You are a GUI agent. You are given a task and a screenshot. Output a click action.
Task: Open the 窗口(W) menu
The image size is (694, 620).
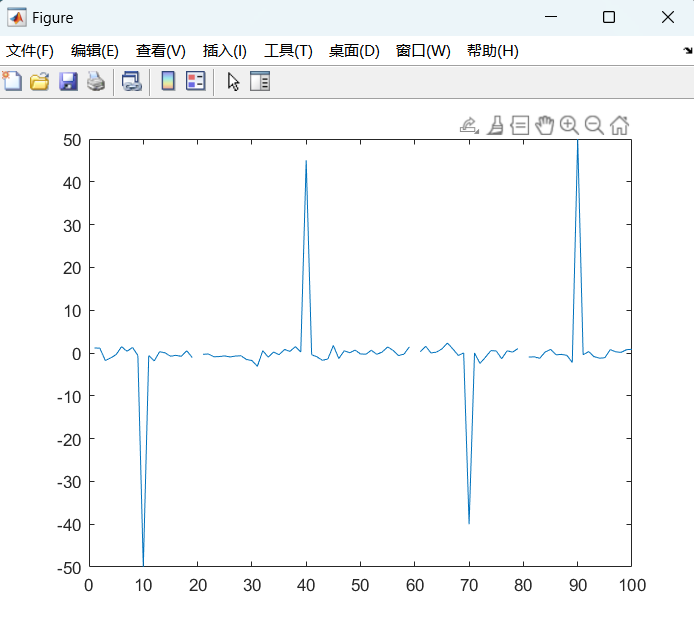(423, 51)
